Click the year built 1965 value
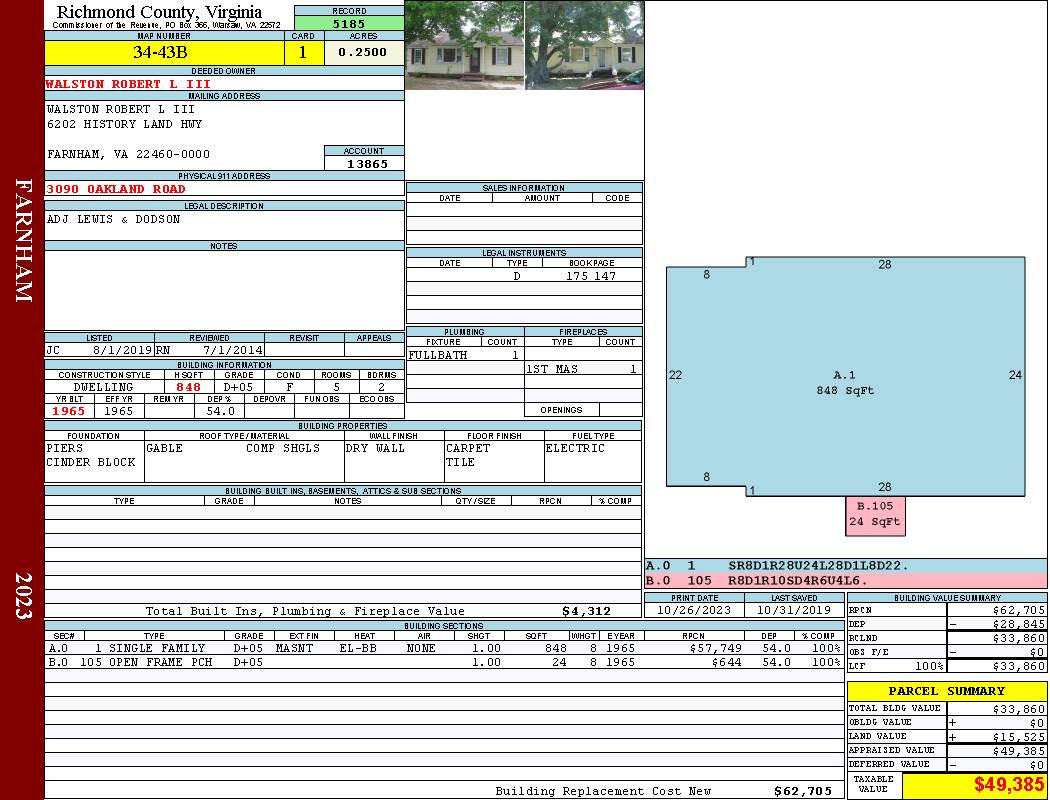This screenshot has width=1050, height=800. (68, 411)
